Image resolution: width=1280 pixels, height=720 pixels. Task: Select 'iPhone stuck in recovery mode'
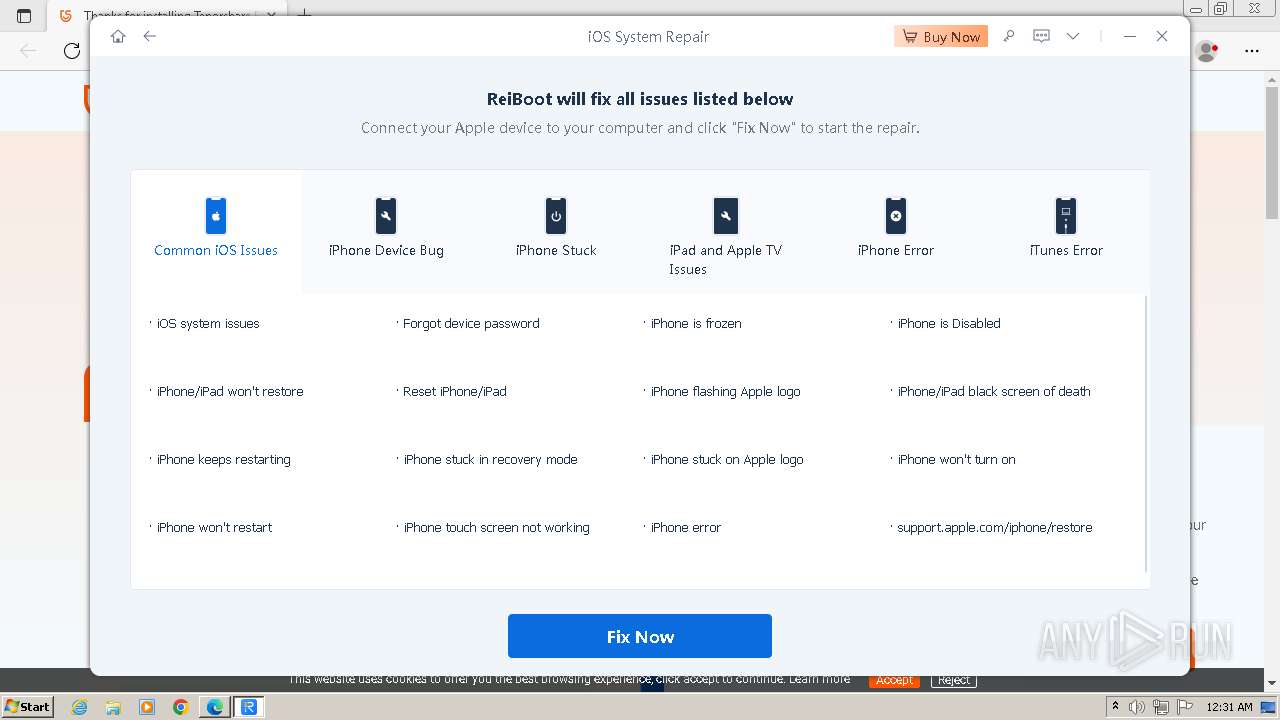pos(491,459)
